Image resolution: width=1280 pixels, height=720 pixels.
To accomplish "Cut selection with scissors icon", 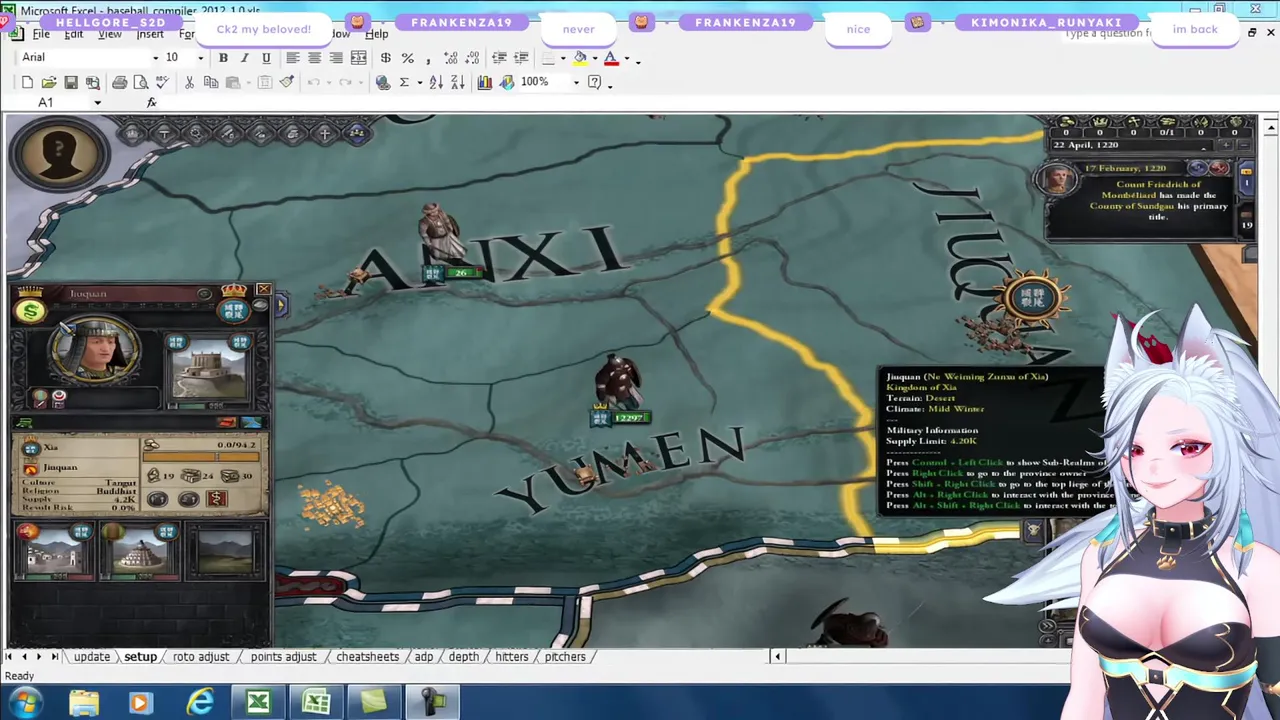I will click(x=189, y=82).
